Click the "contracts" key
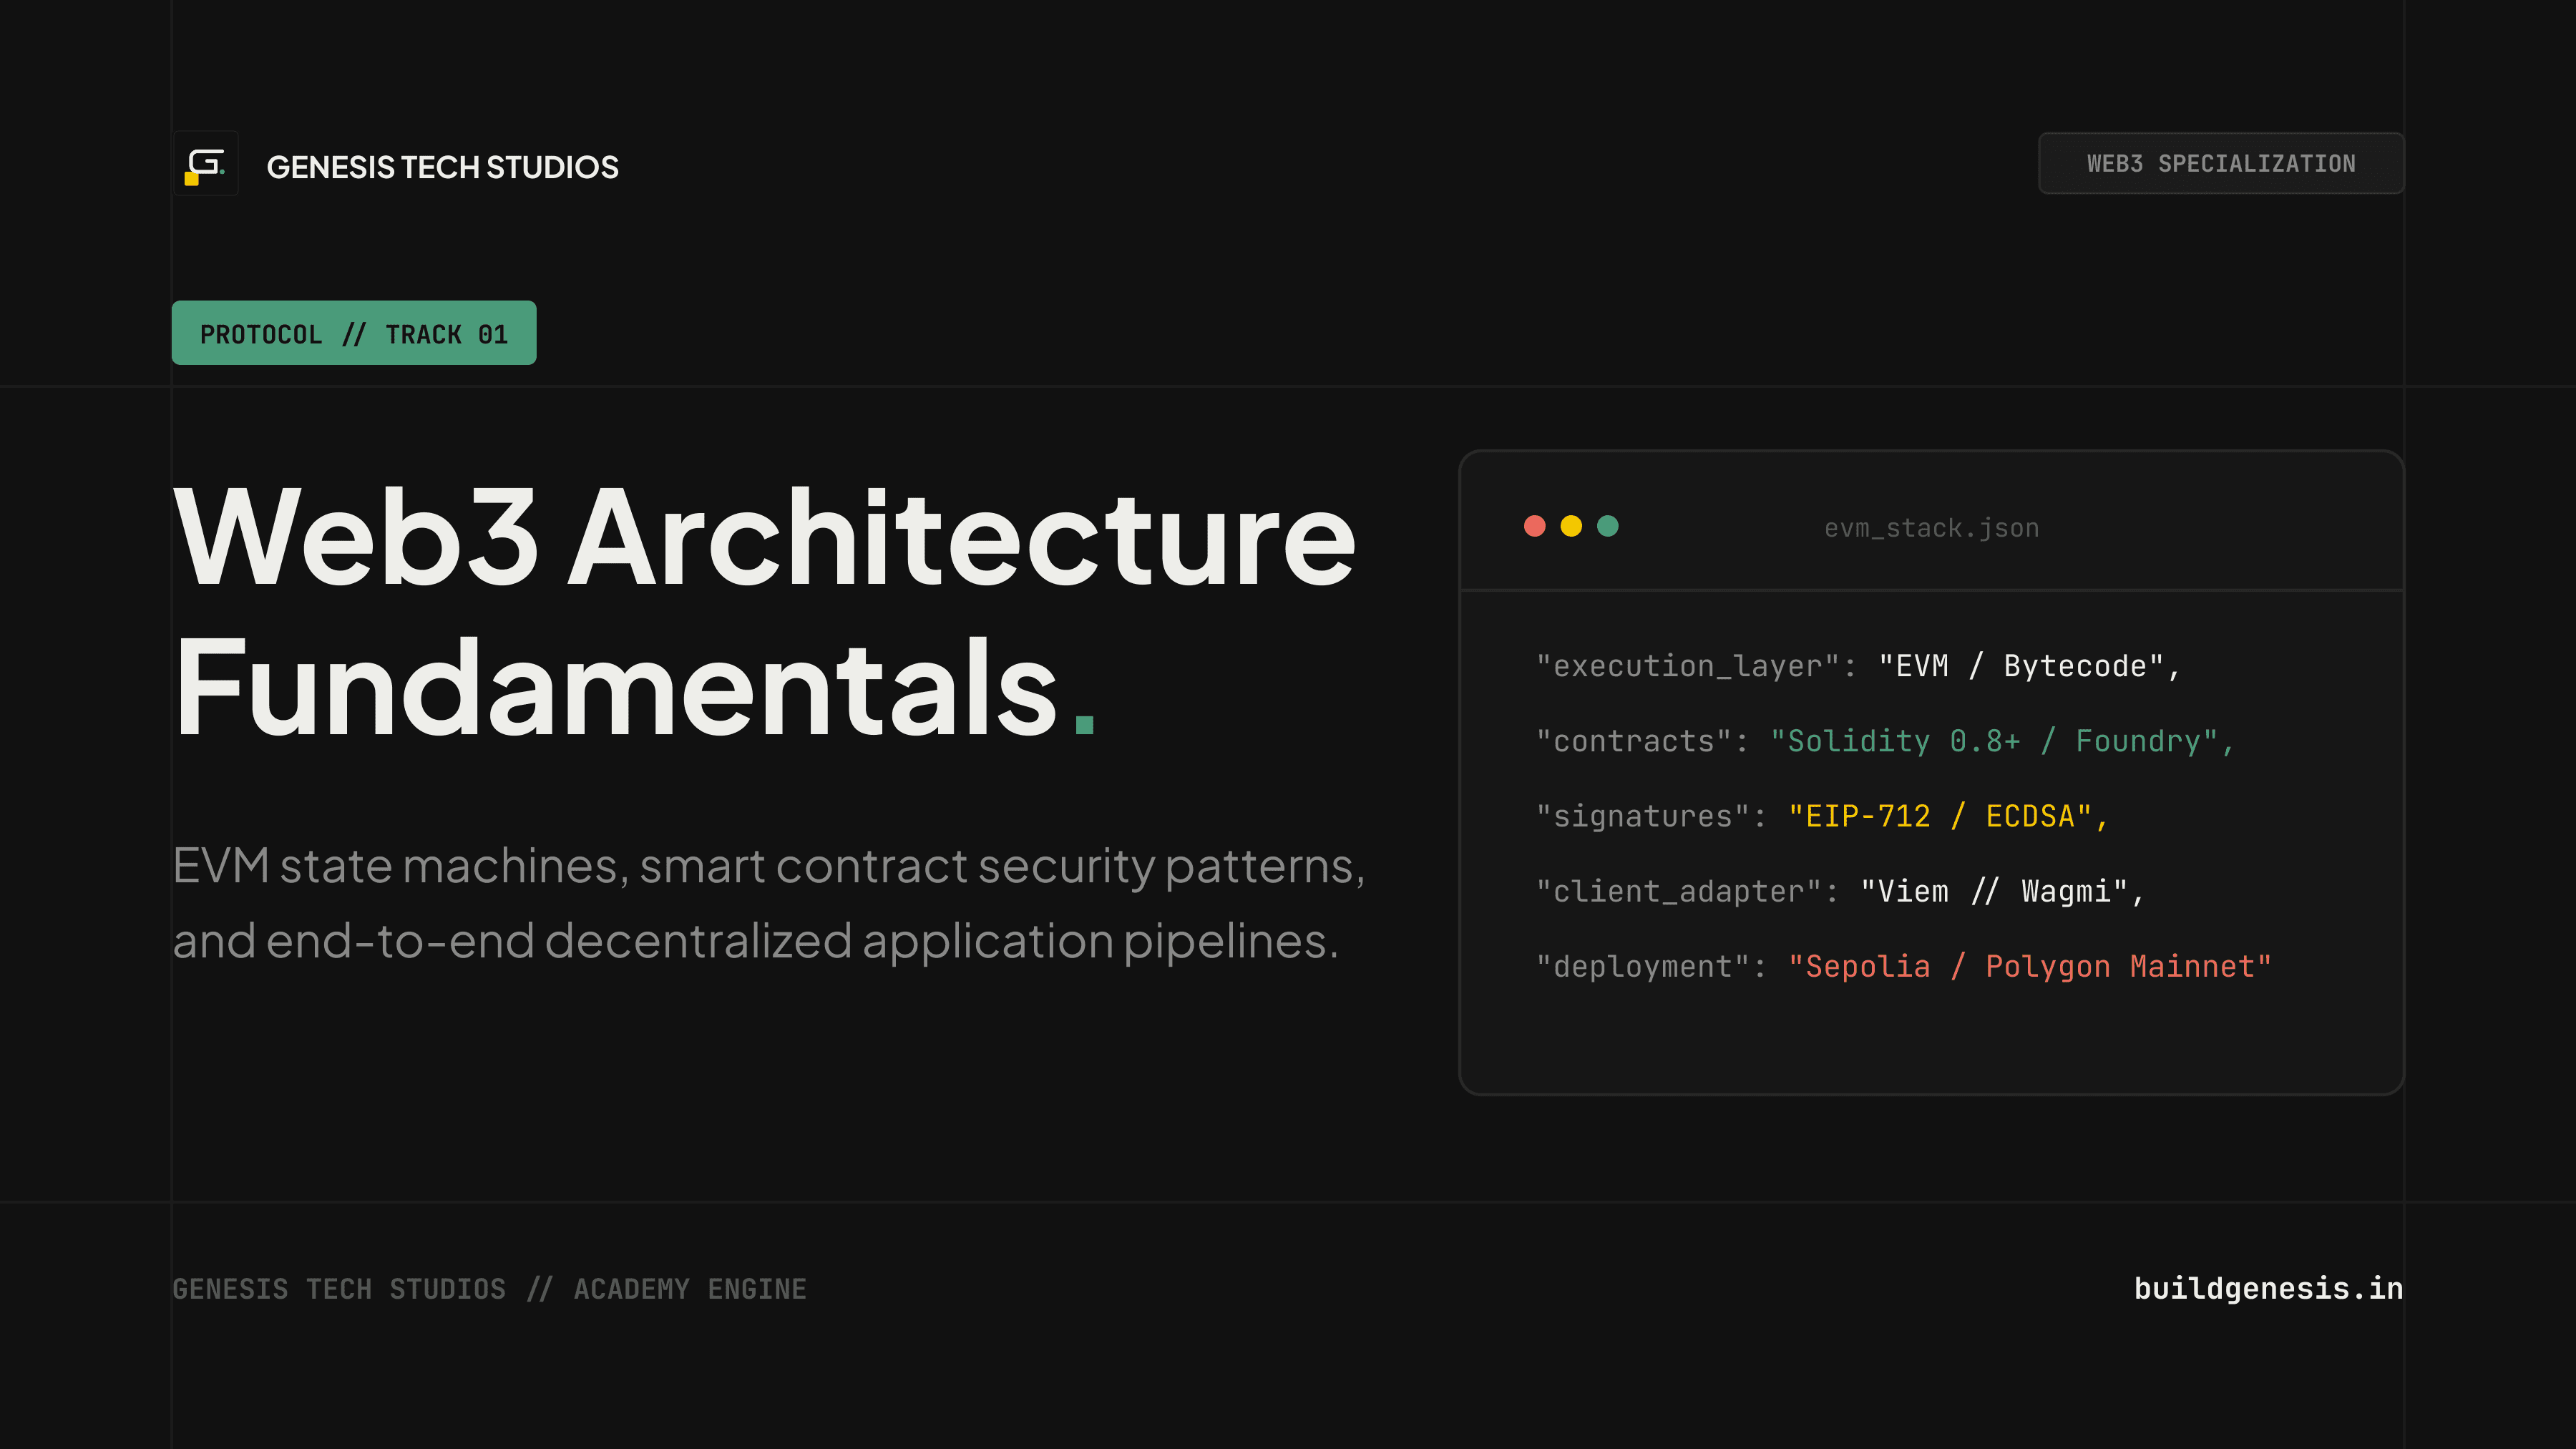This screenshot has width=2576, height=1449. click(x=1633, y=741)
